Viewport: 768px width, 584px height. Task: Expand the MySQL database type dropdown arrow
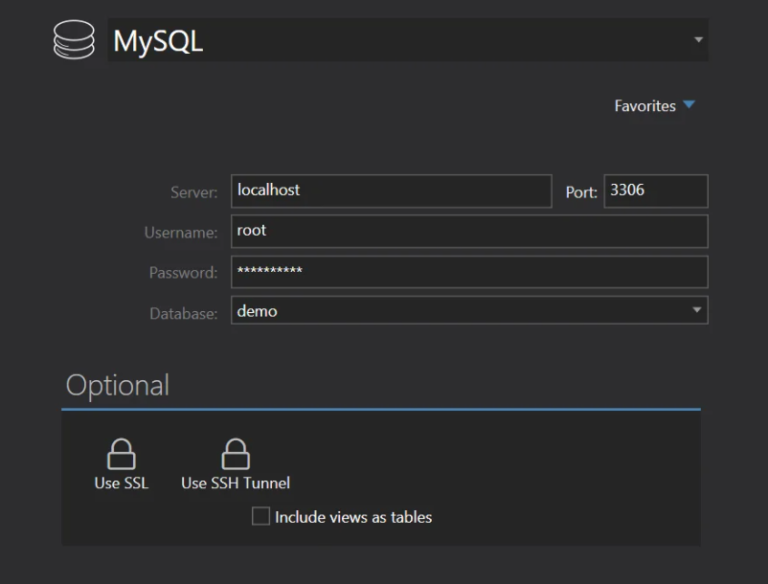point(698,40)
